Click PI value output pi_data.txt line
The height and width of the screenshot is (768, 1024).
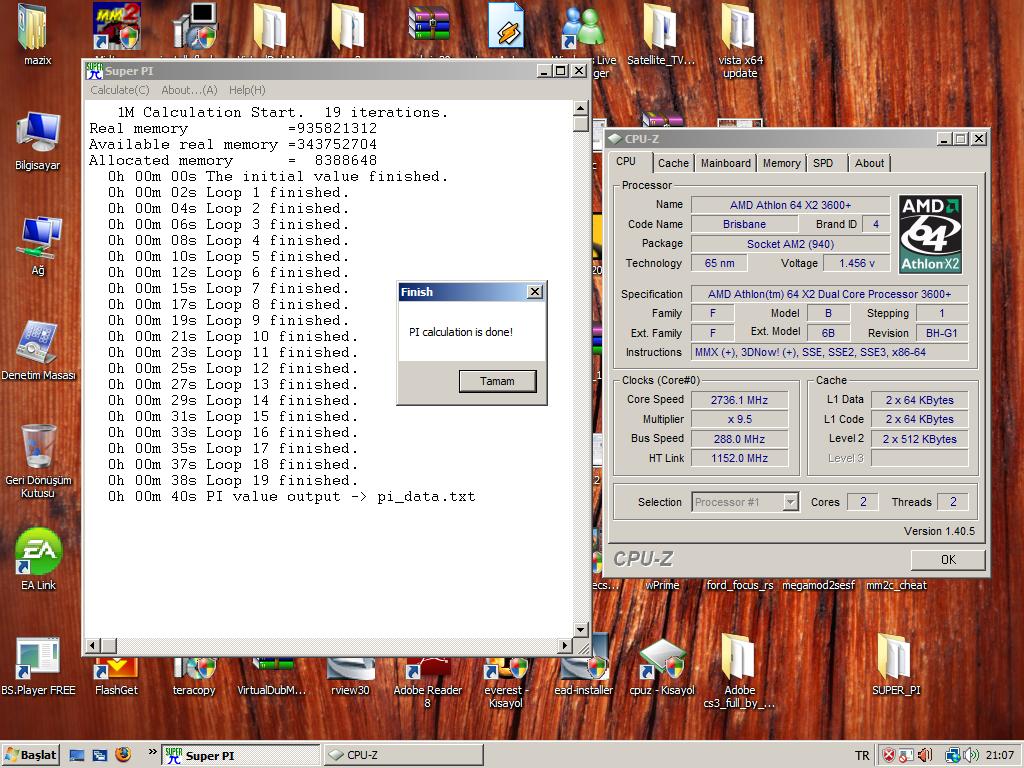(292, 497)
